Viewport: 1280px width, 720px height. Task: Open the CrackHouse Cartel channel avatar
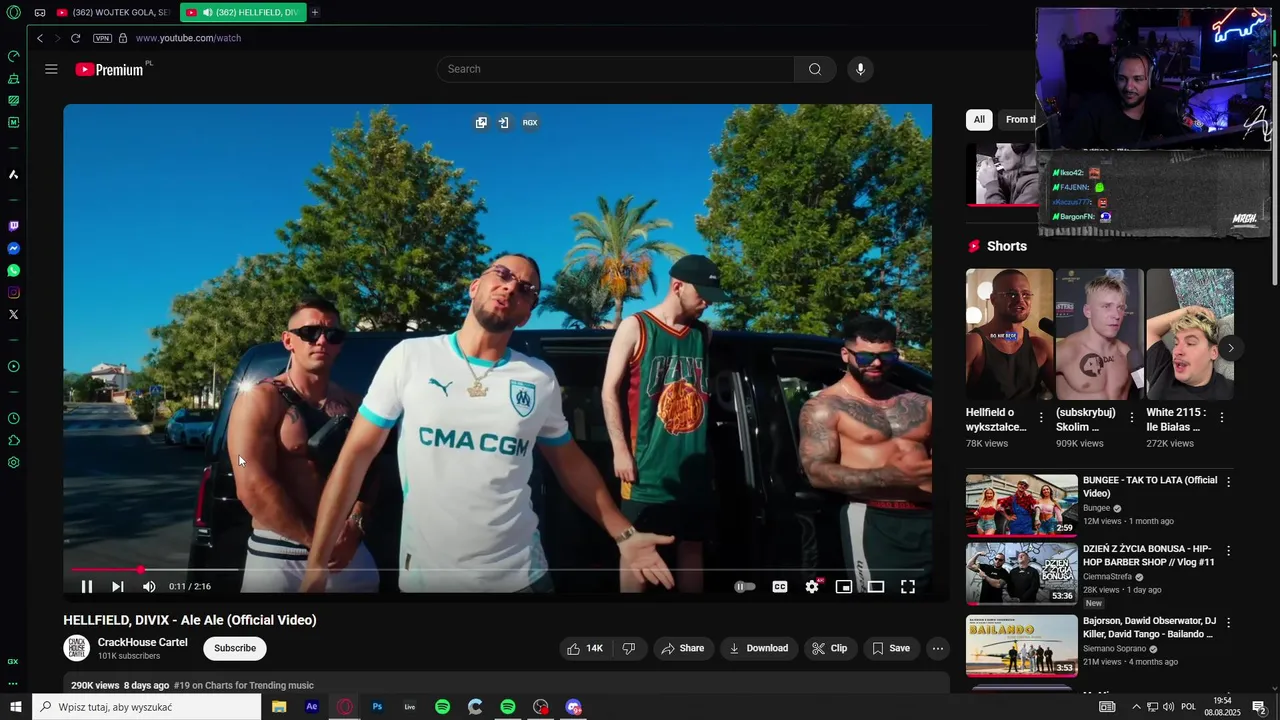point(77,648)
